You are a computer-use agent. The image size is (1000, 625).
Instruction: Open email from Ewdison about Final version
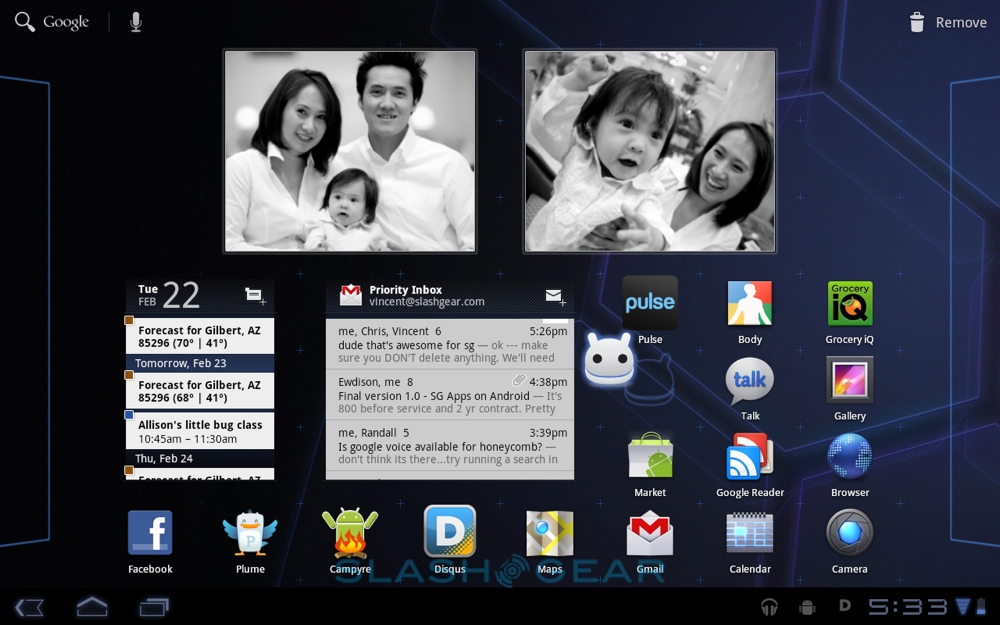(449, 395)
